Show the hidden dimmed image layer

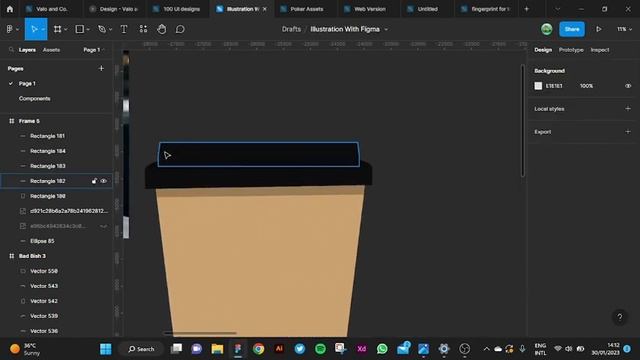tap(104, 226)
